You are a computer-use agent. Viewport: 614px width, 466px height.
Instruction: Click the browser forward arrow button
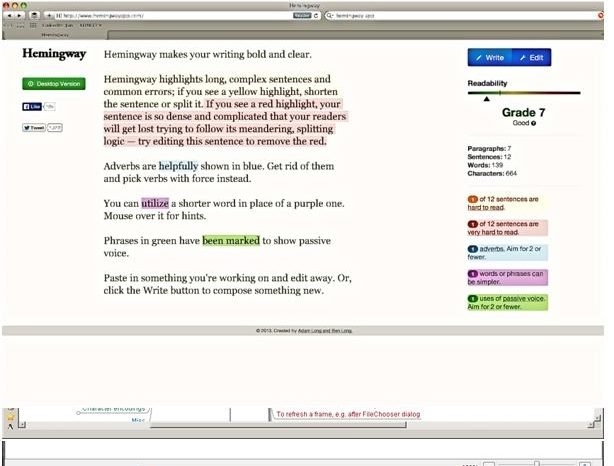pos(20,16)
